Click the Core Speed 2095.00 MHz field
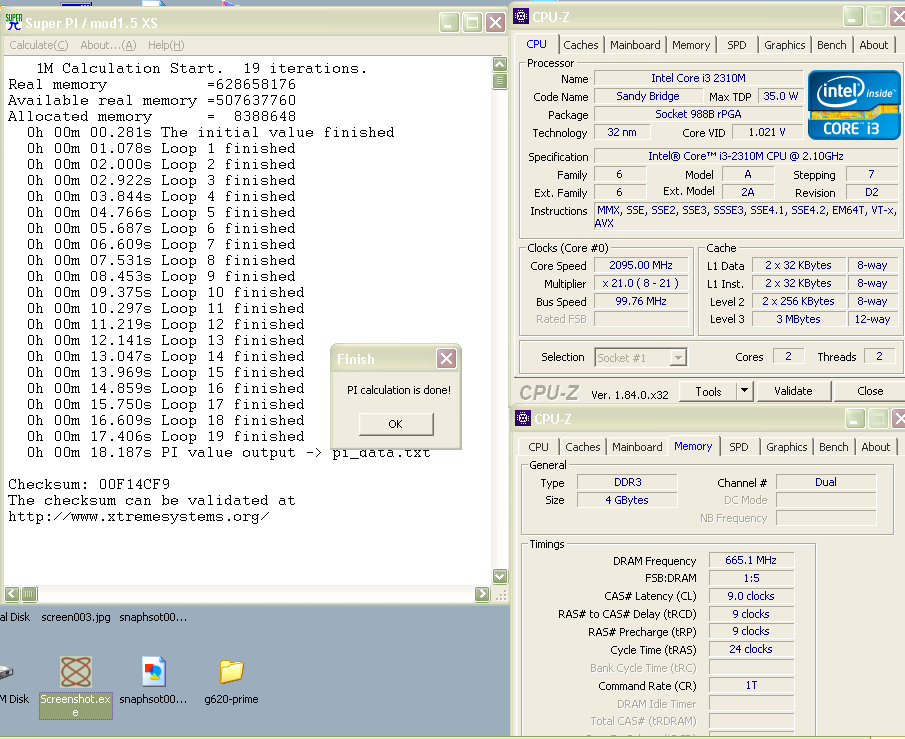 (641, 266)
